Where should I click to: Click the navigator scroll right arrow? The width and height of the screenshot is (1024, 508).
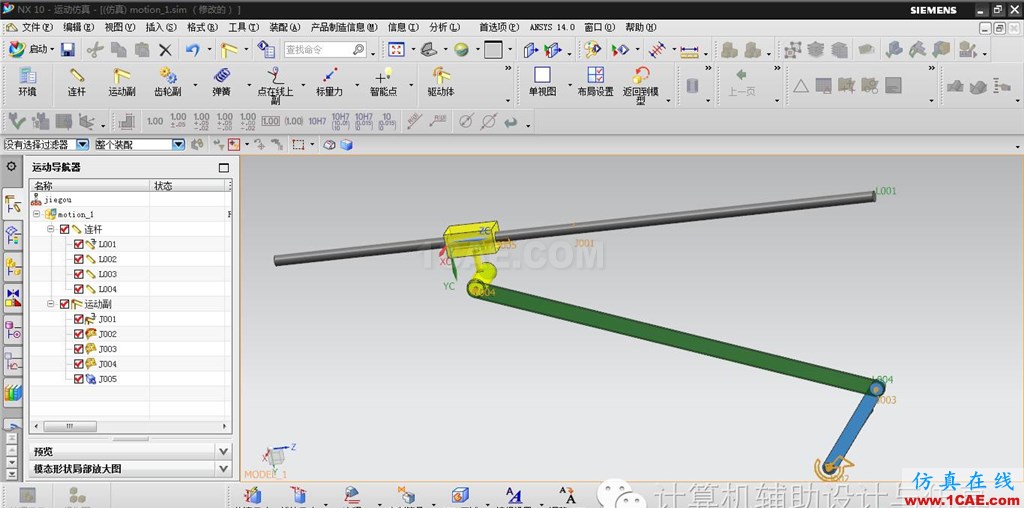click(225, 426)
